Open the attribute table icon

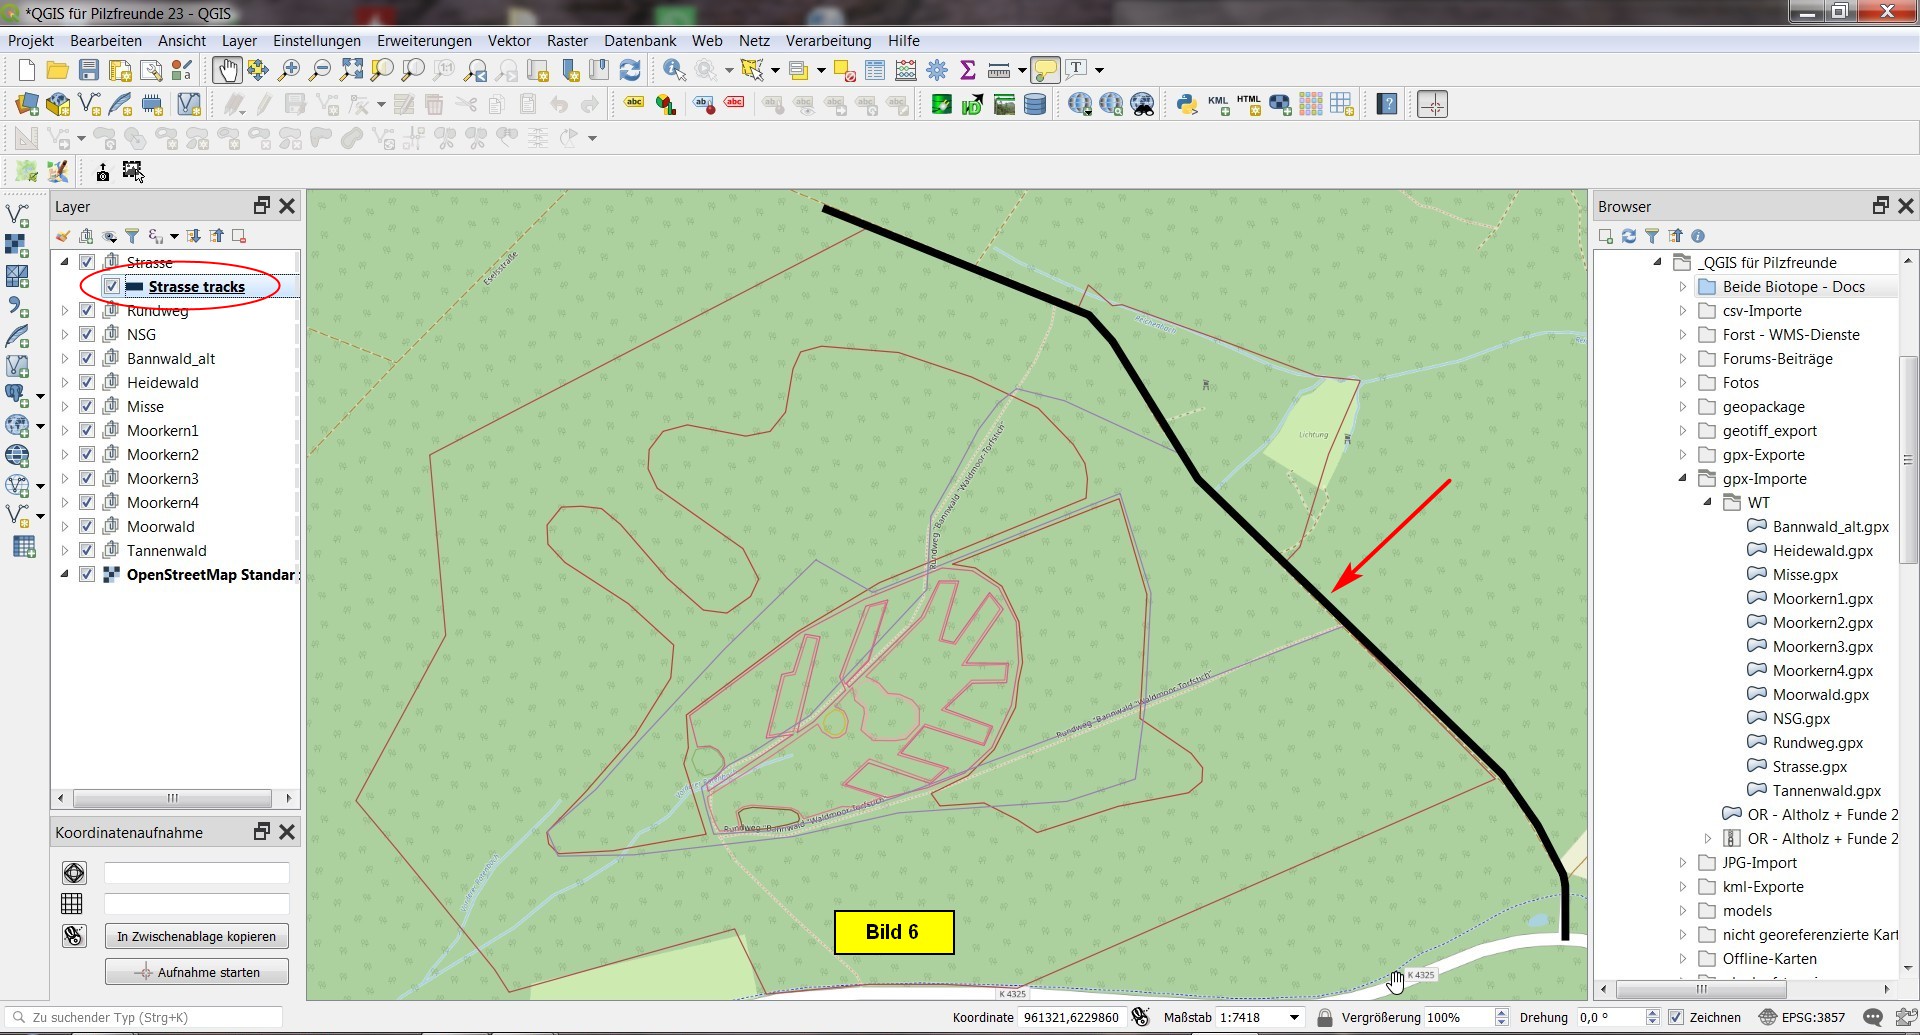pos(875,70)
